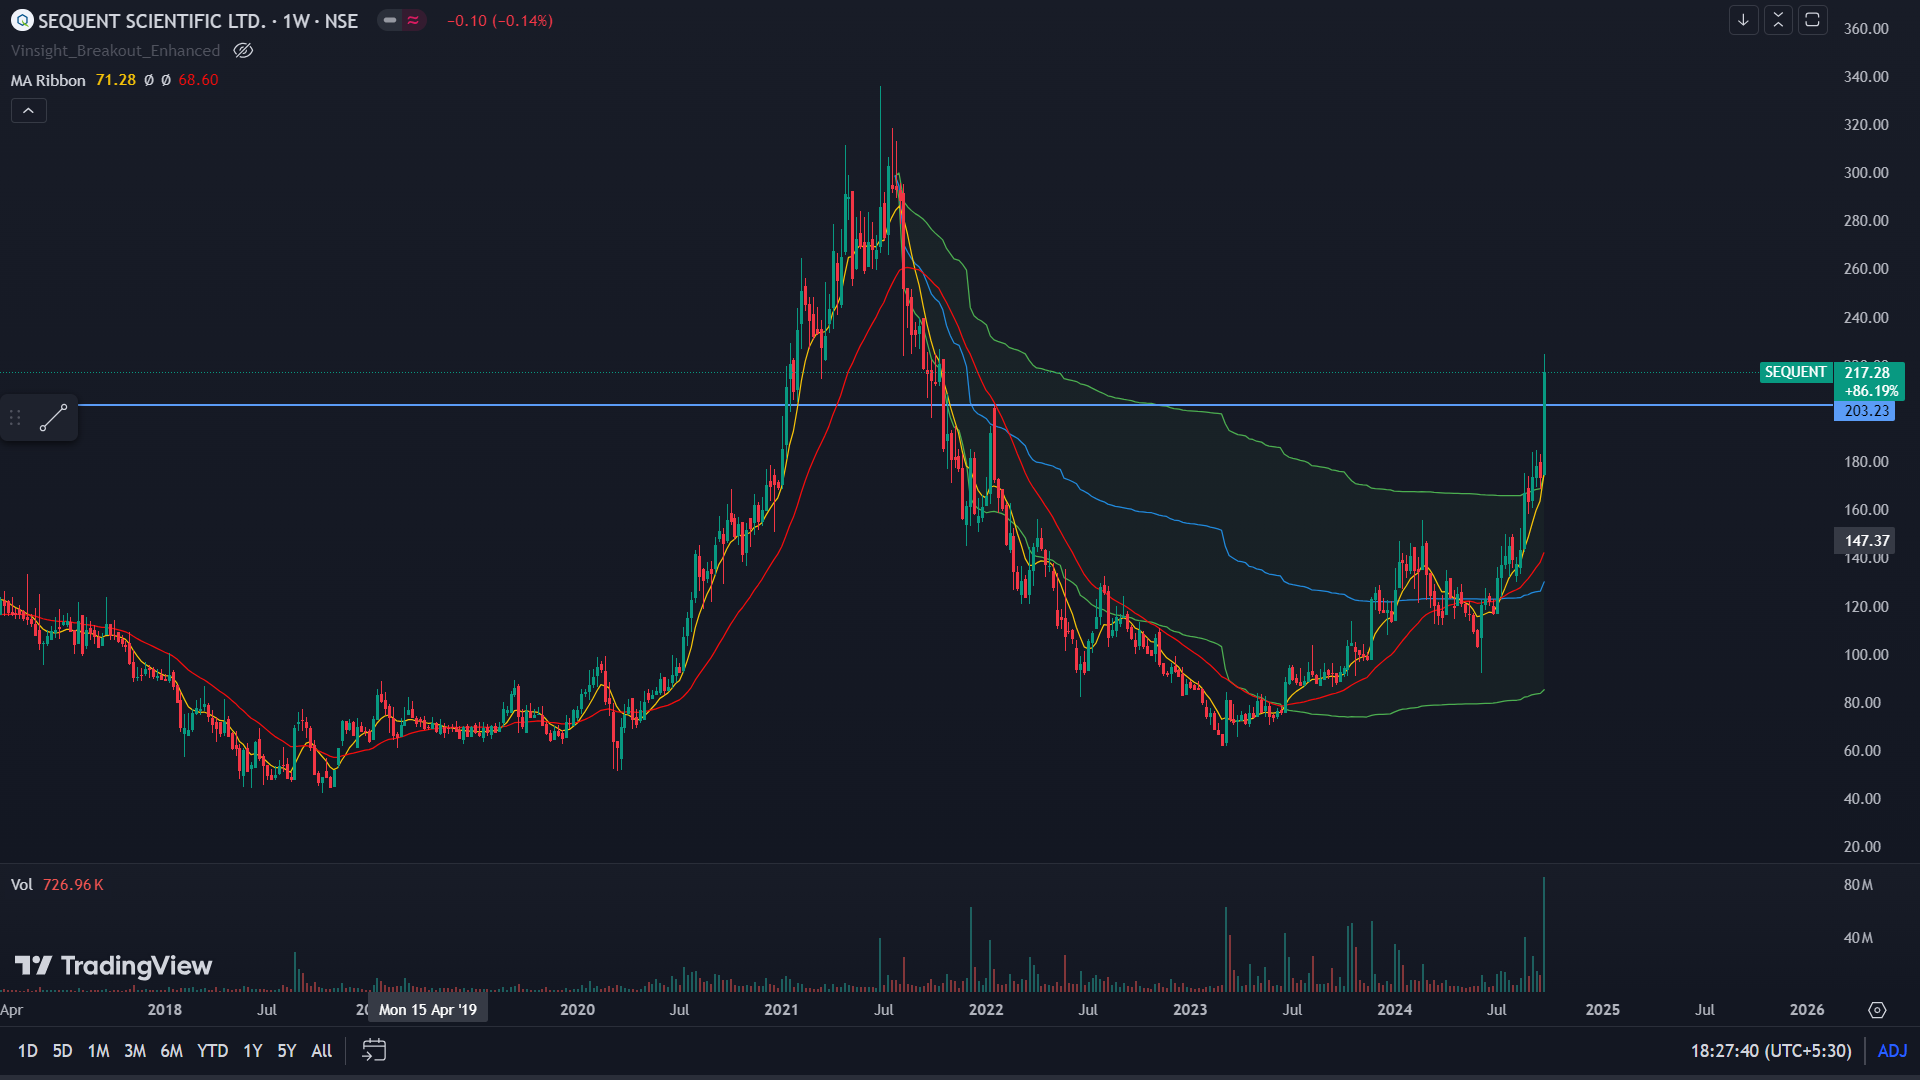Screen dimensions: 1920x1080
Task: Open the price scale settings gear icon
Action: click(1877, 1010)
